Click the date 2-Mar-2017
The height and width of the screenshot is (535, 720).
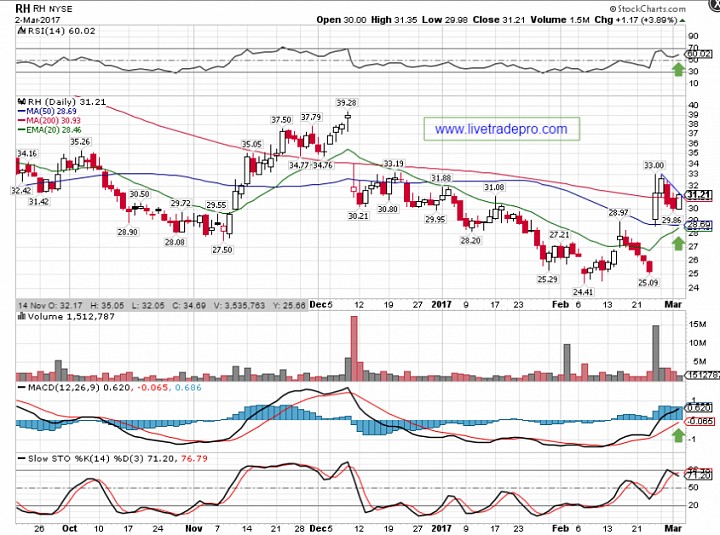[37, 20]
